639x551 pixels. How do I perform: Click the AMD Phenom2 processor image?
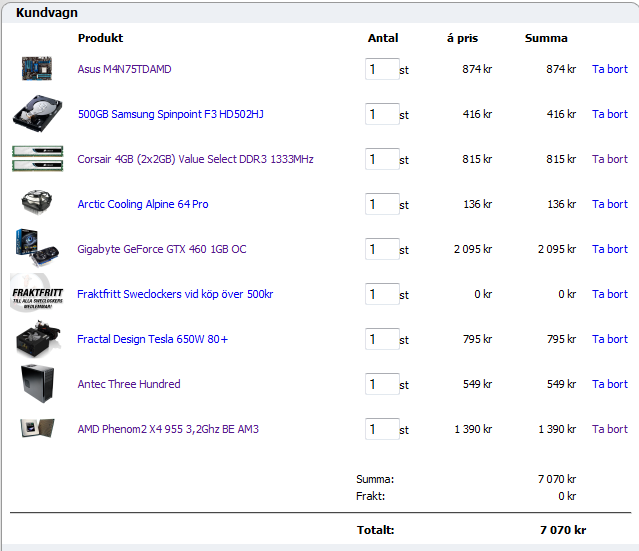tap(37, 429)
